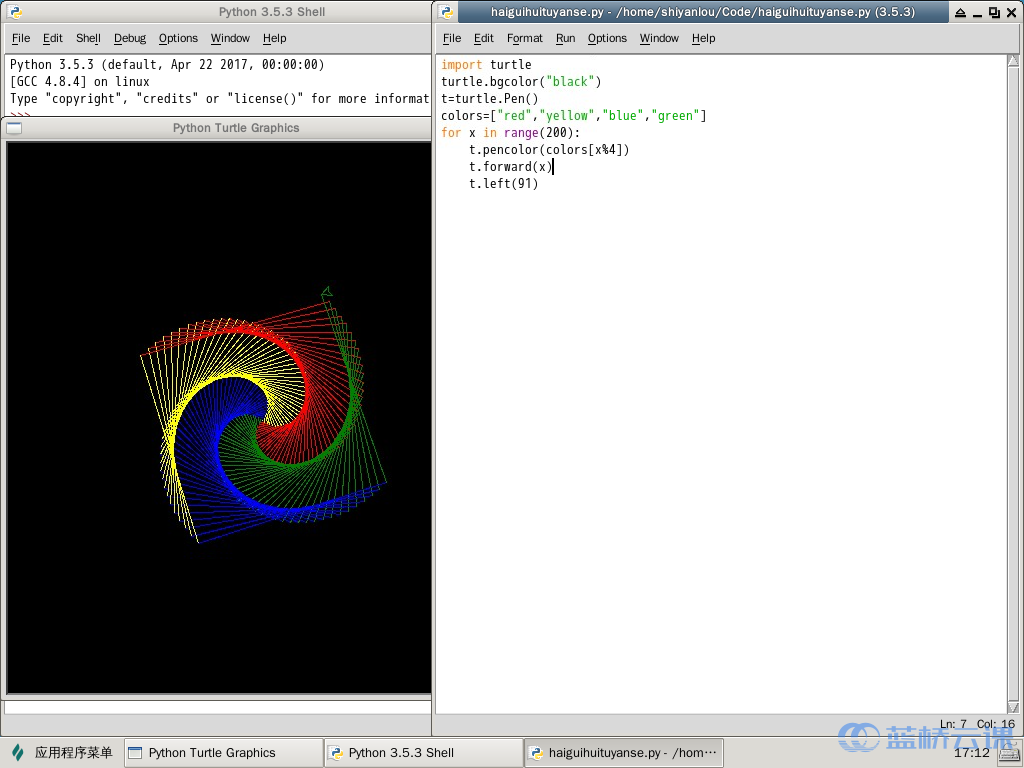
Task: Open the Shell's Debug menu
Action: pos(129,38)
